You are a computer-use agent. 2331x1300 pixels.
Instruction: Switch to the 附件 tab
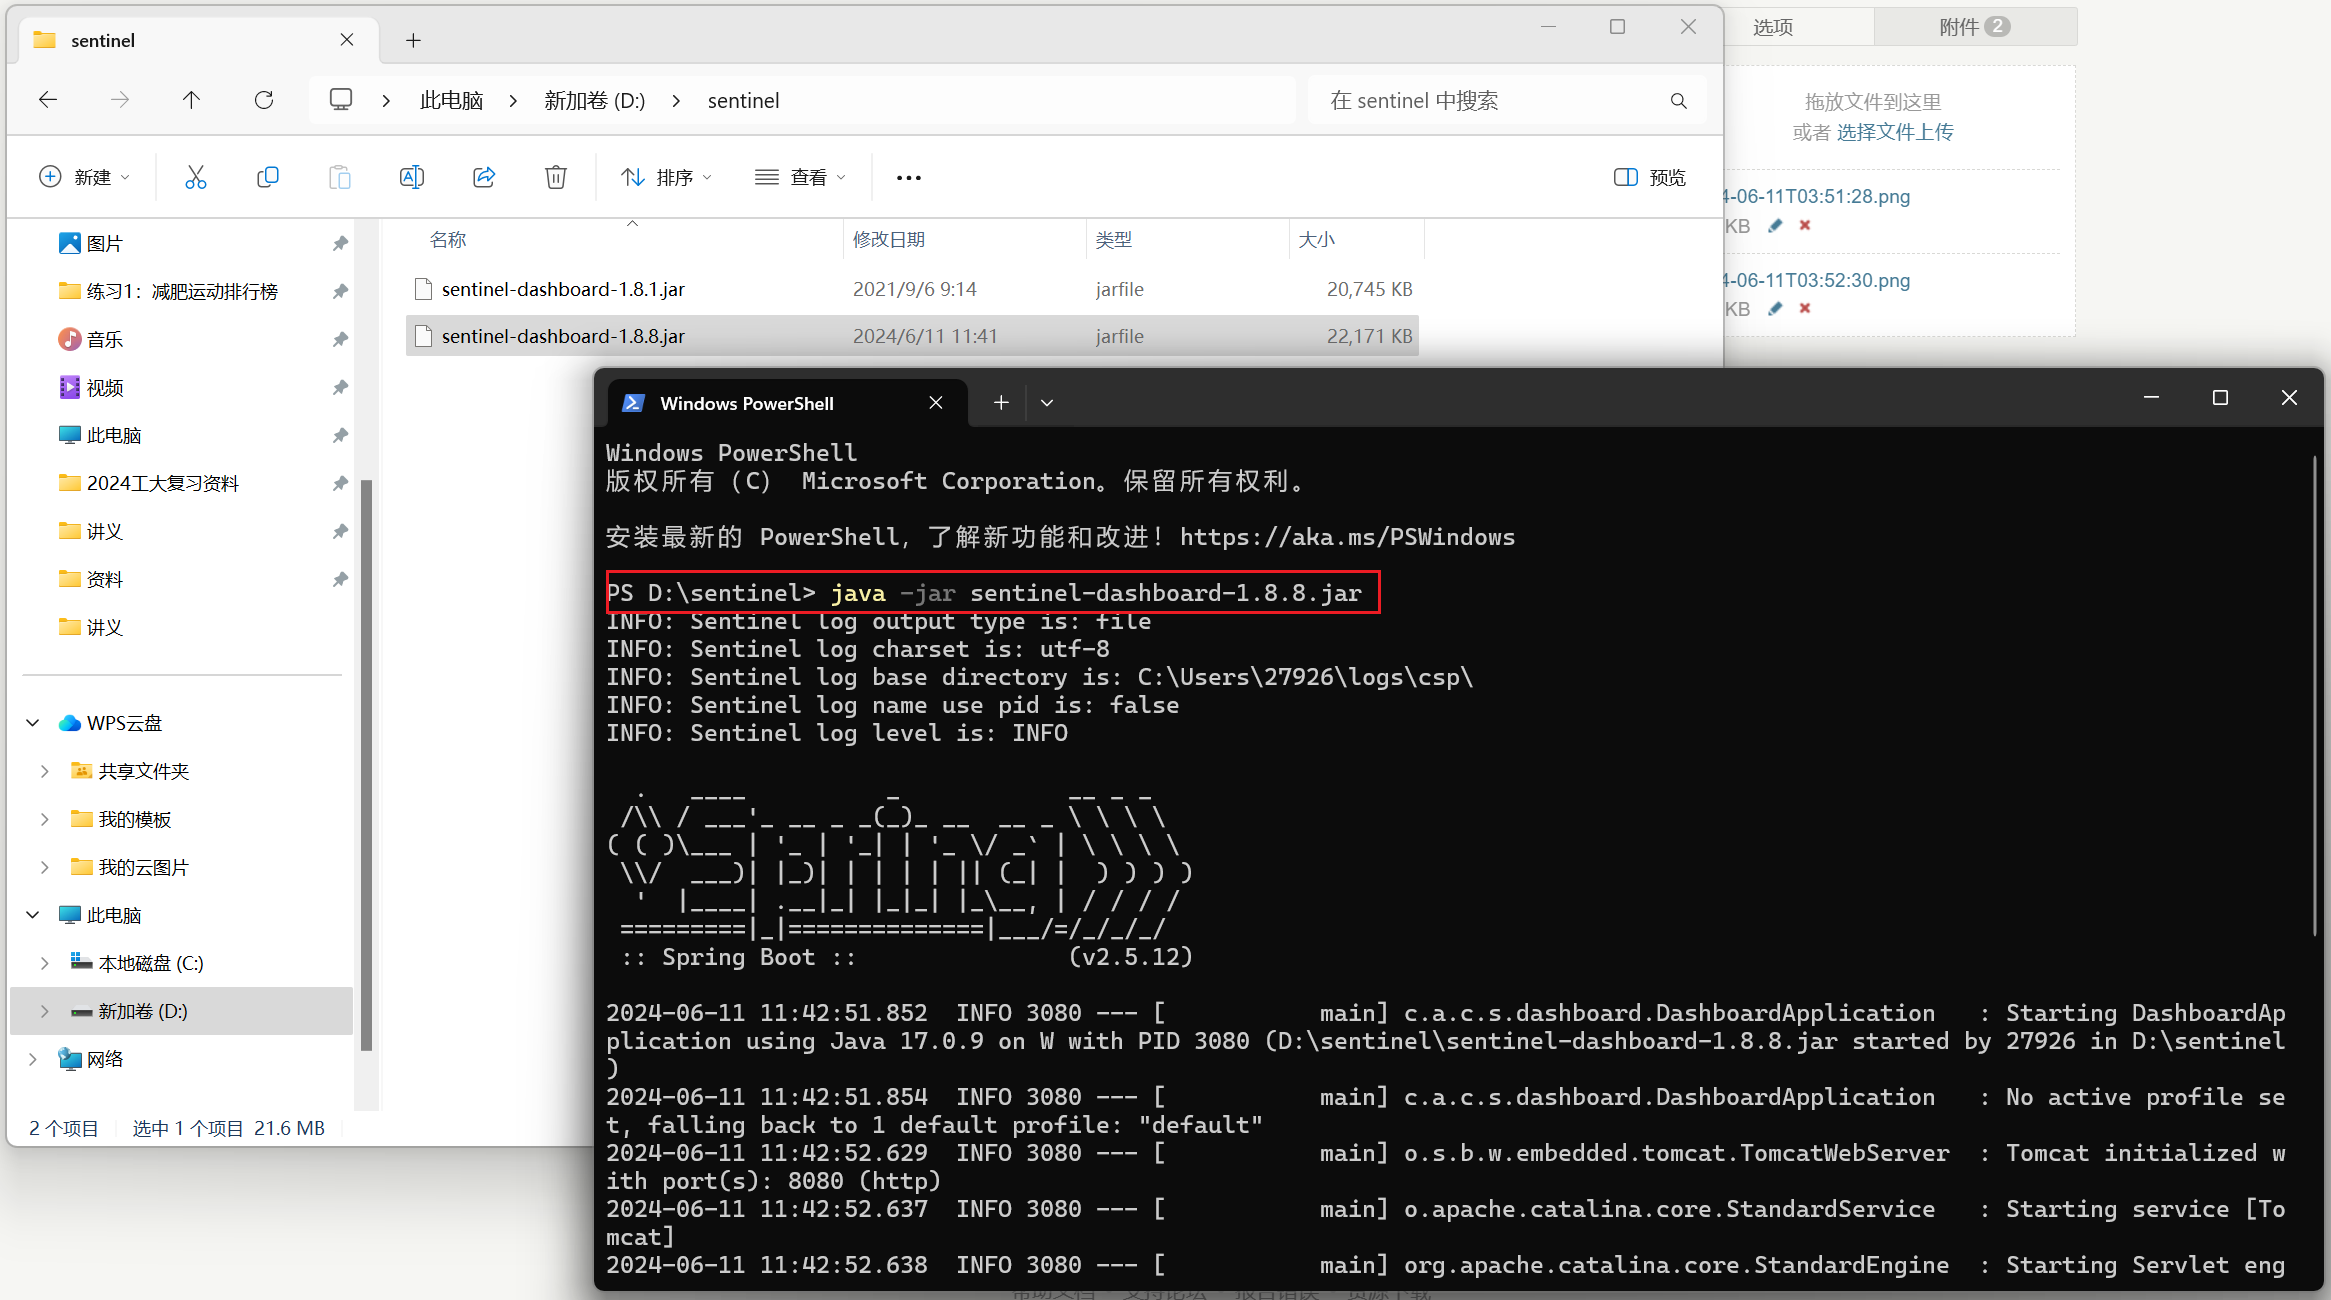pyautogui.click(x=1974, y=27)
